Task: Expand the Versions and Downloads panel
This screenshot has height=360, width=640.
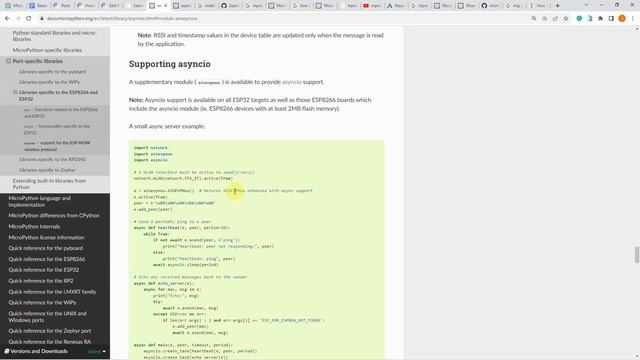Action: 55,351
